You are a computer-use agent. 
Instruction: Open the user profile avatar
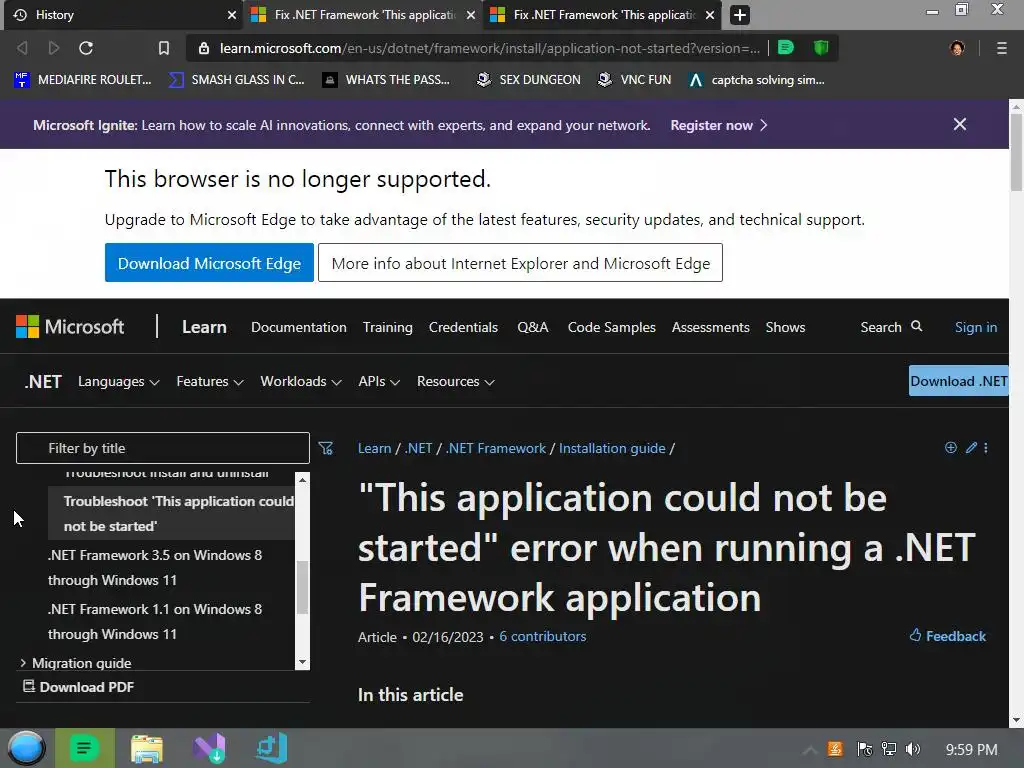957,48
